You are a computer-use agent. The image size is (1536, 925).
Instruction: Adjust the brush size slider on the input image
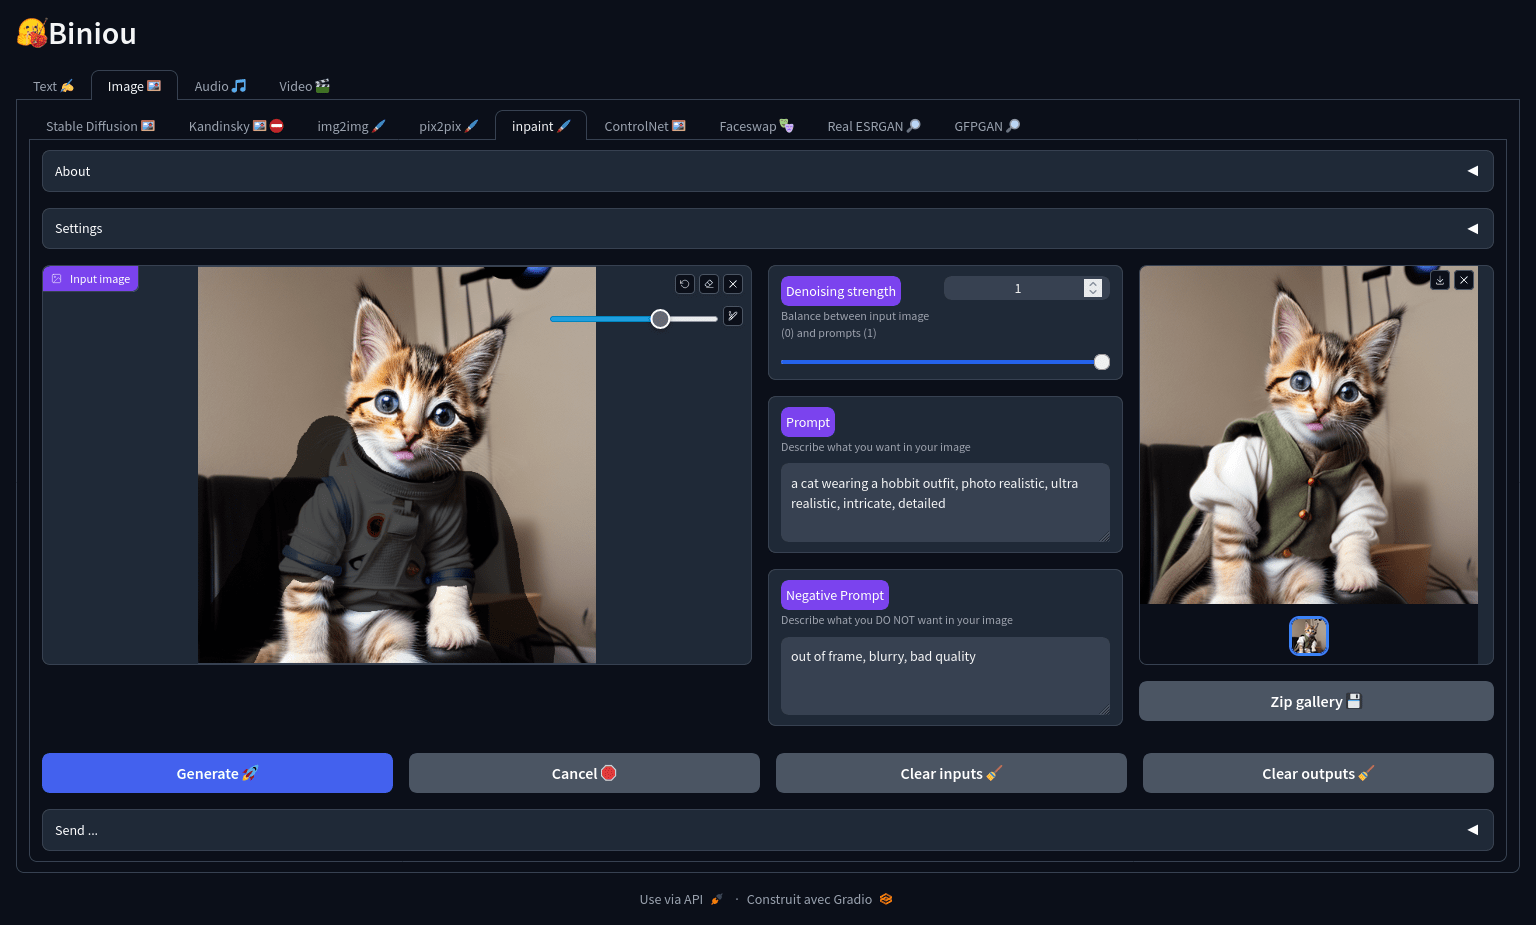(634, 319)
